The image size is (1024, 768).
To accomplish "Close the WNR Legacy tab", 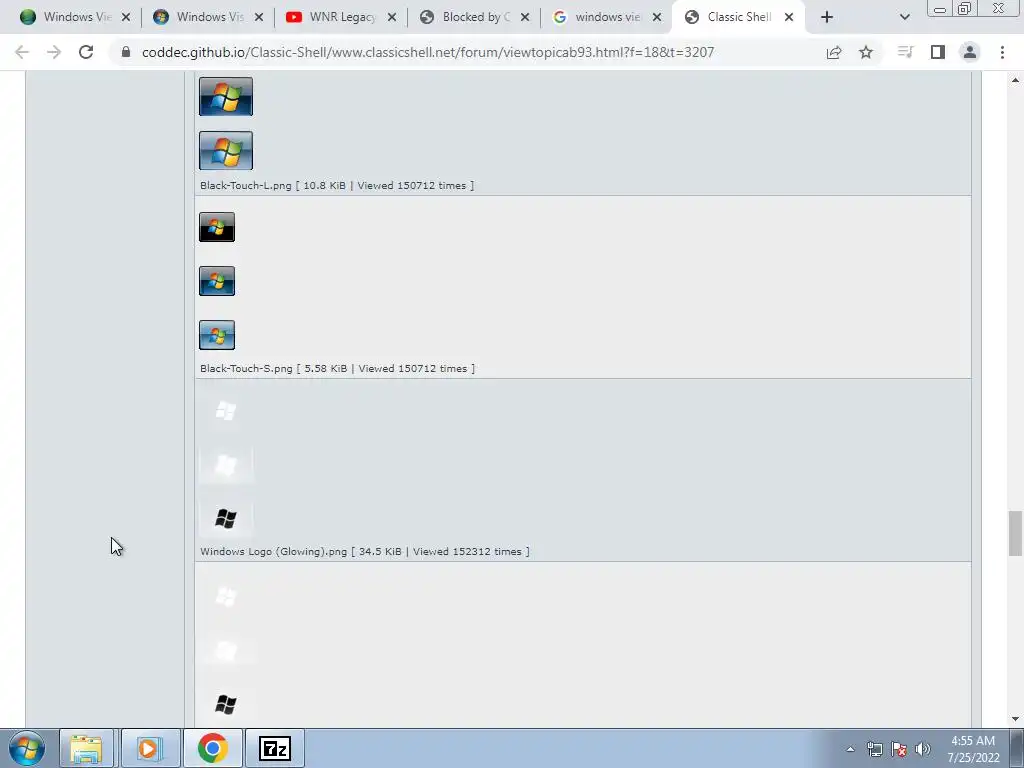I will click(x=392, y=17).
